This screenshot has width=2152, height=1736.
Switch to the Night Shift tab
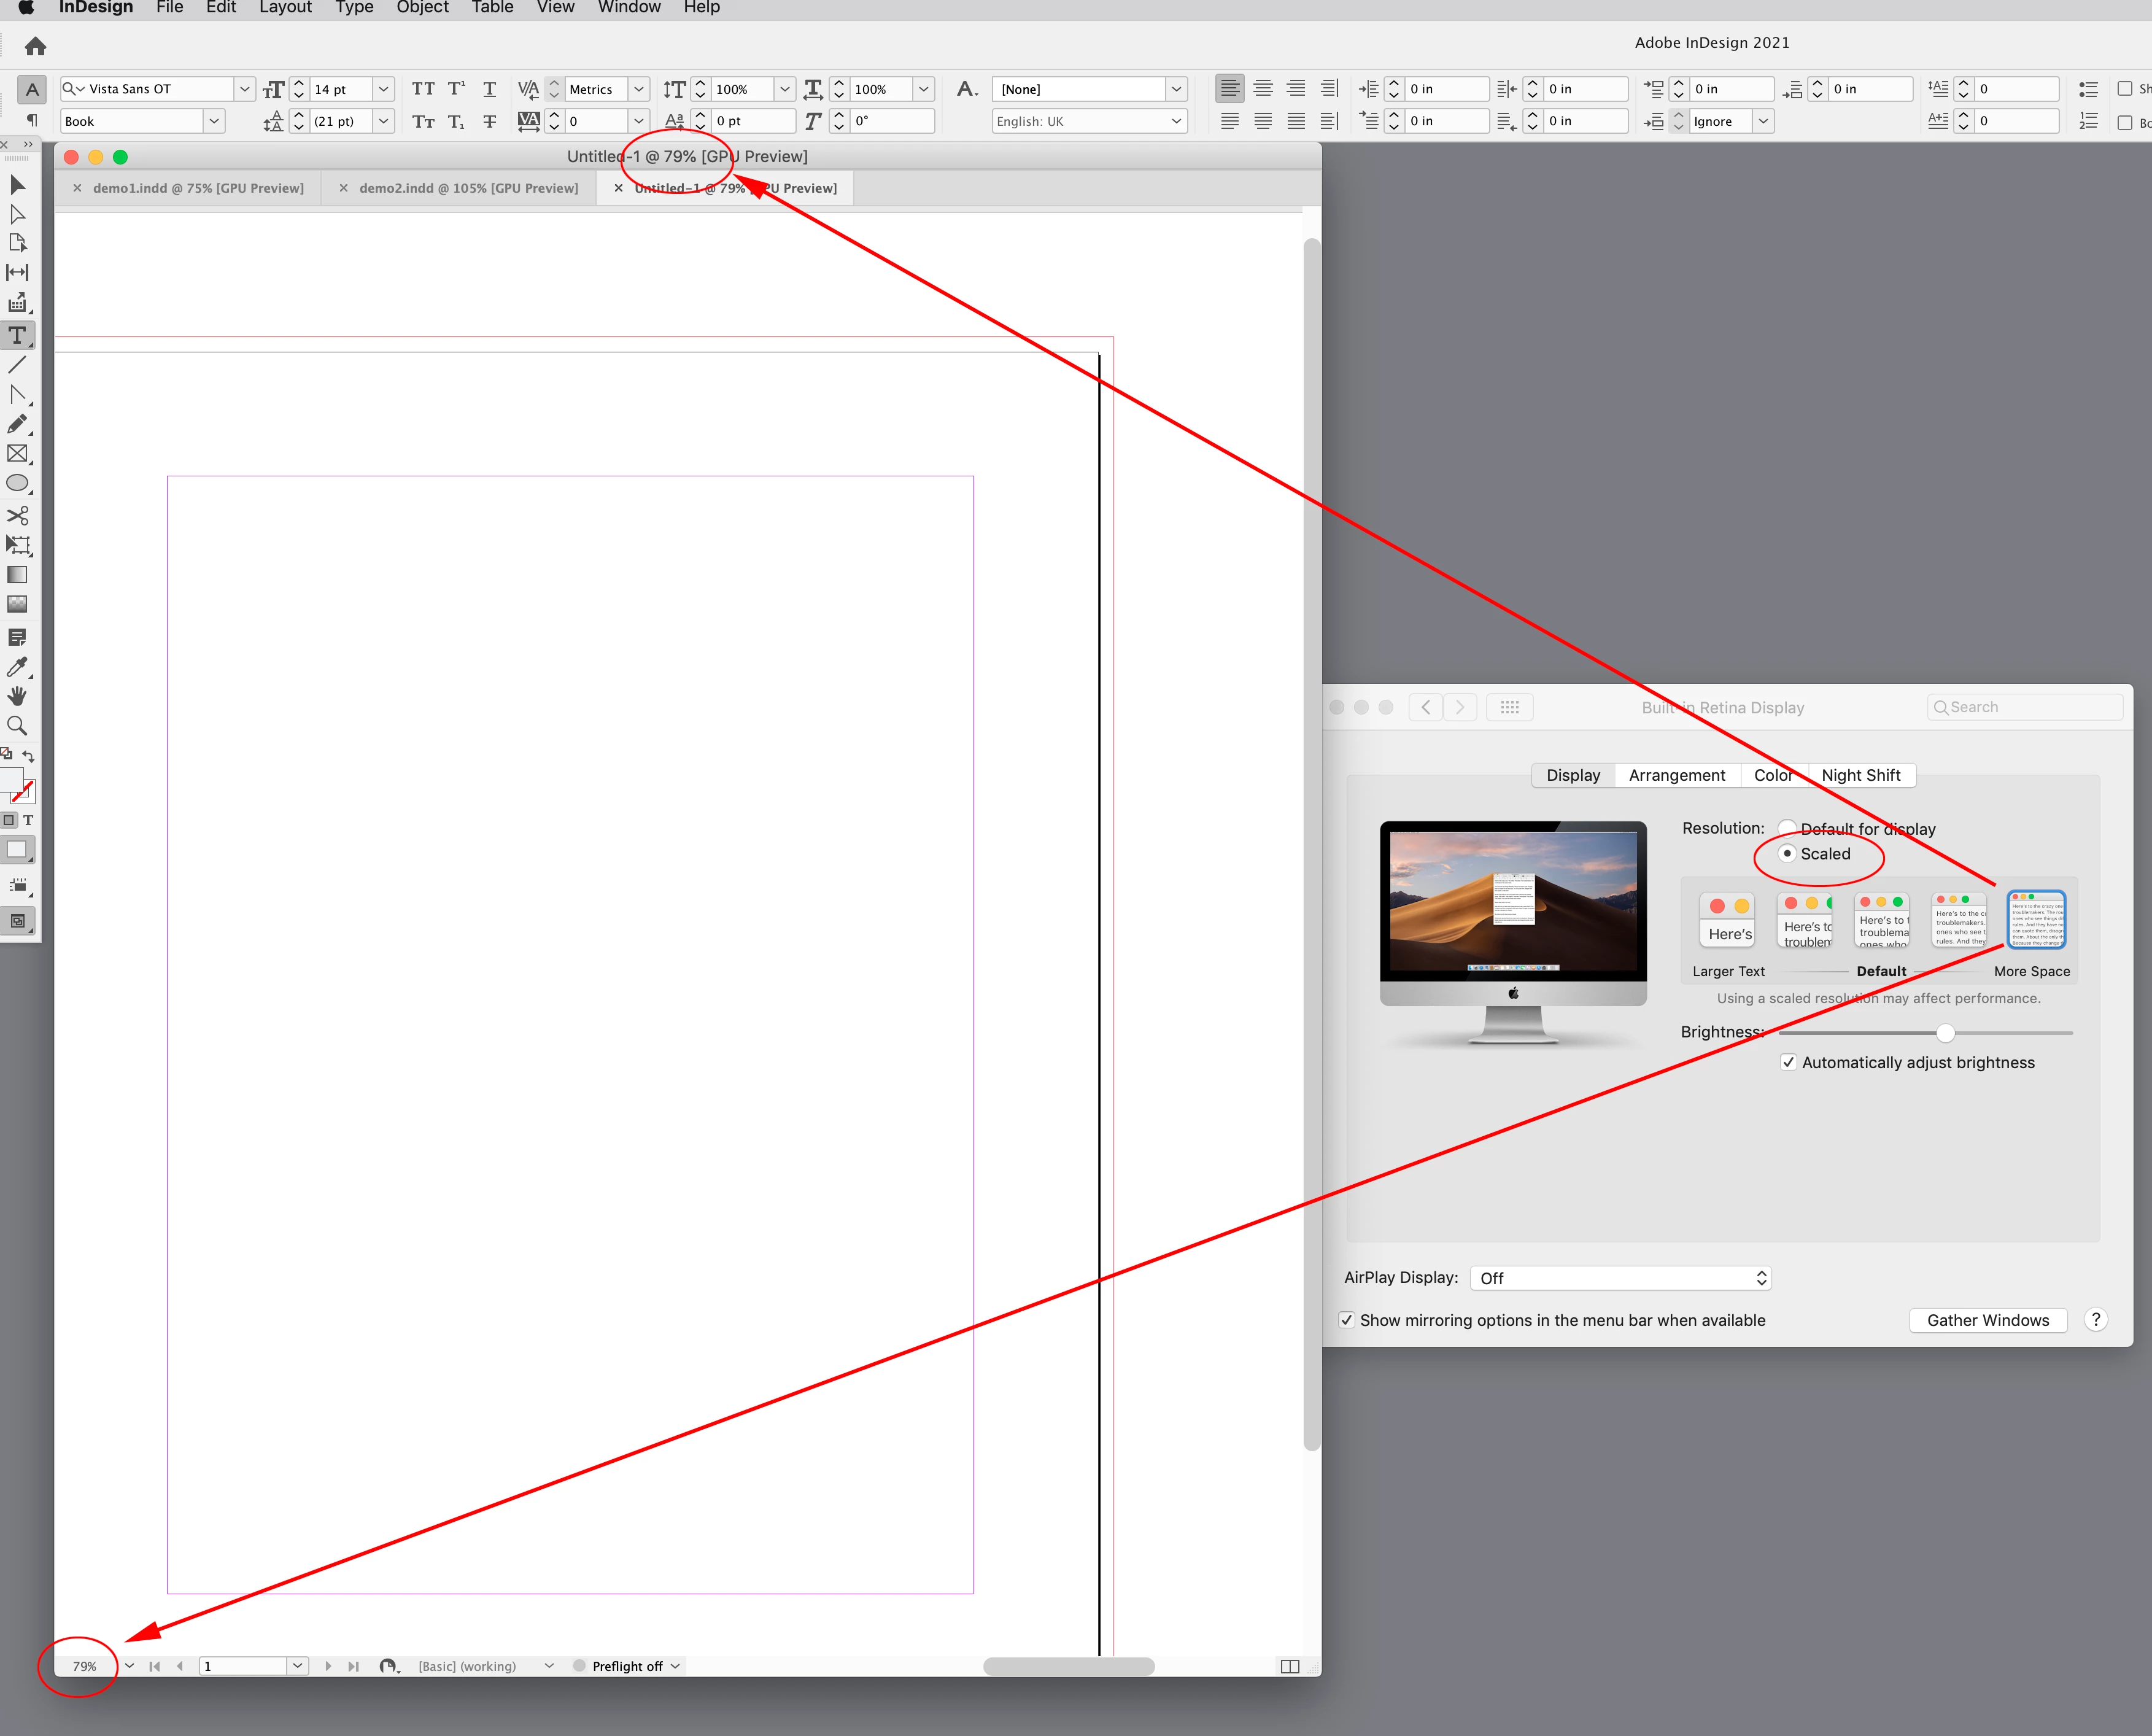pos(1860,775)
